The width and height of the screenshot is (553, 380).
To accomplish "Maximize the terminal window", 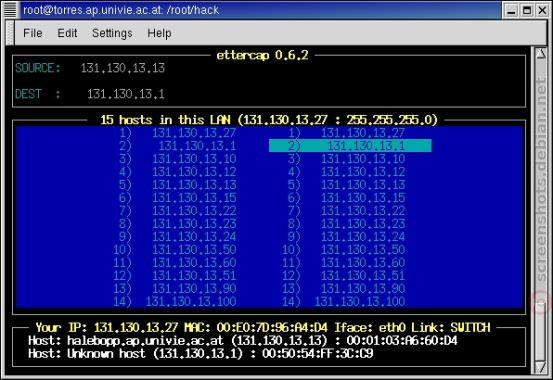I will [527, 10].
